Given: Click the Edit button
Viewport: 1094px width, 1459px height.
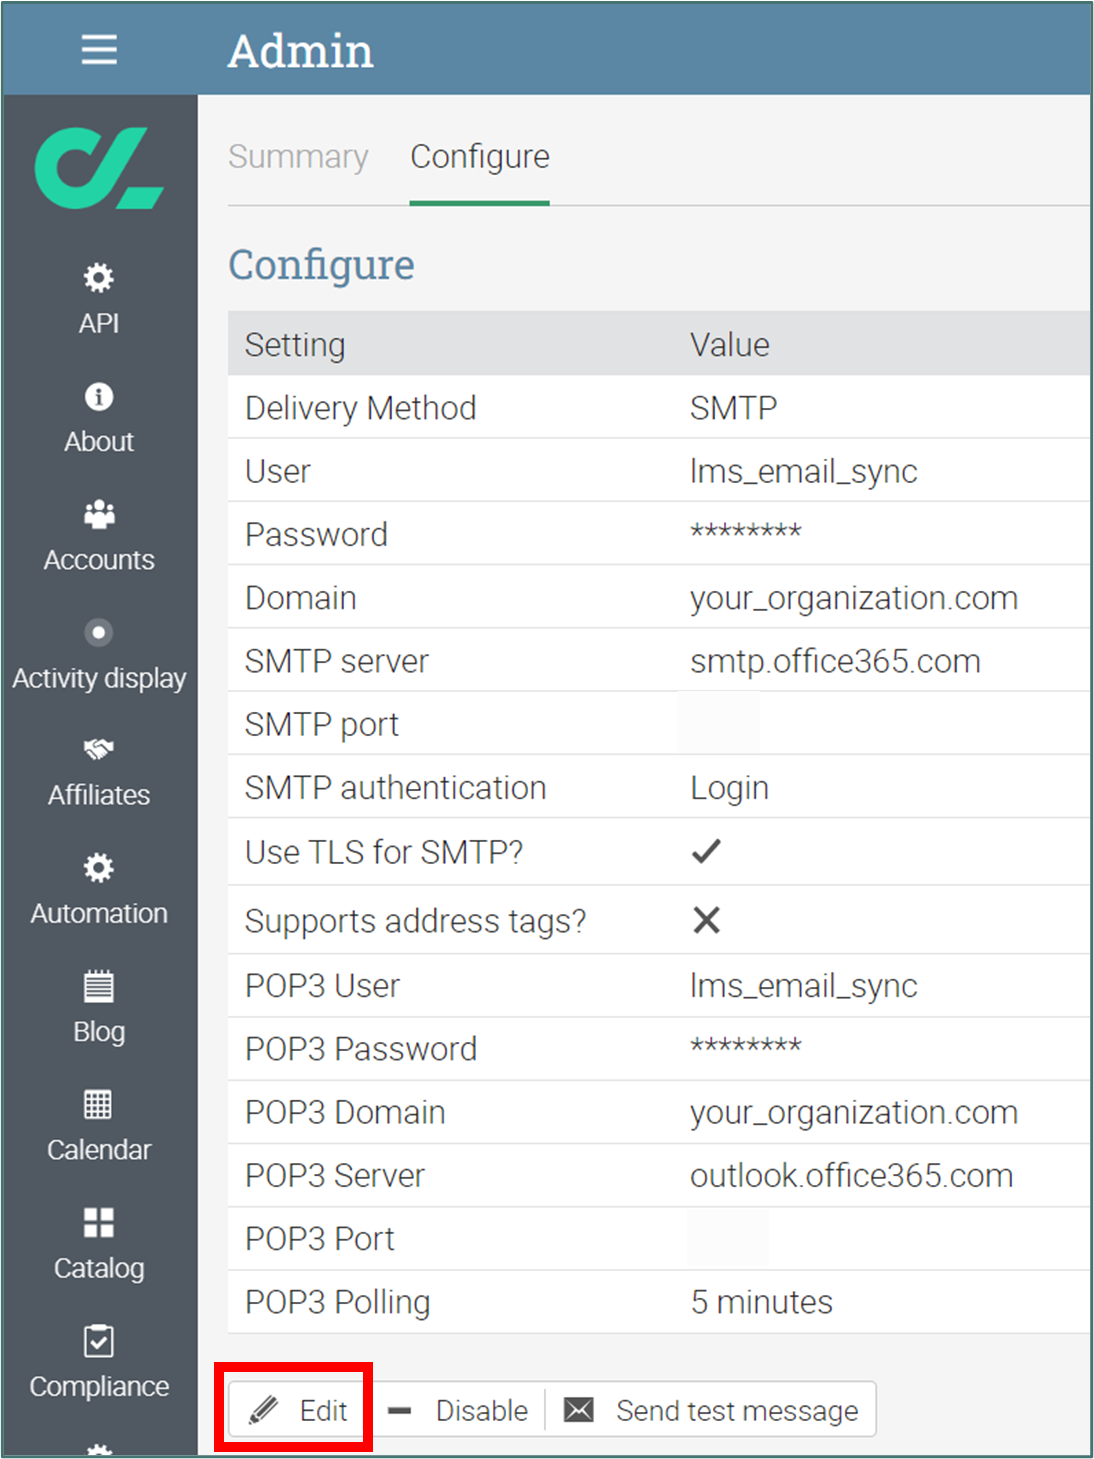Looking at the screenshot, I should [297, 1410].
